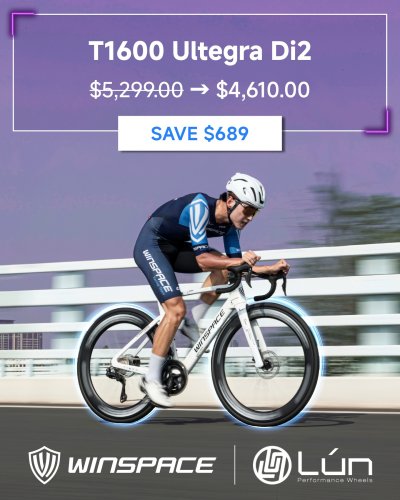Click the WINSPACE logo on the bike frame

(209, 331)
